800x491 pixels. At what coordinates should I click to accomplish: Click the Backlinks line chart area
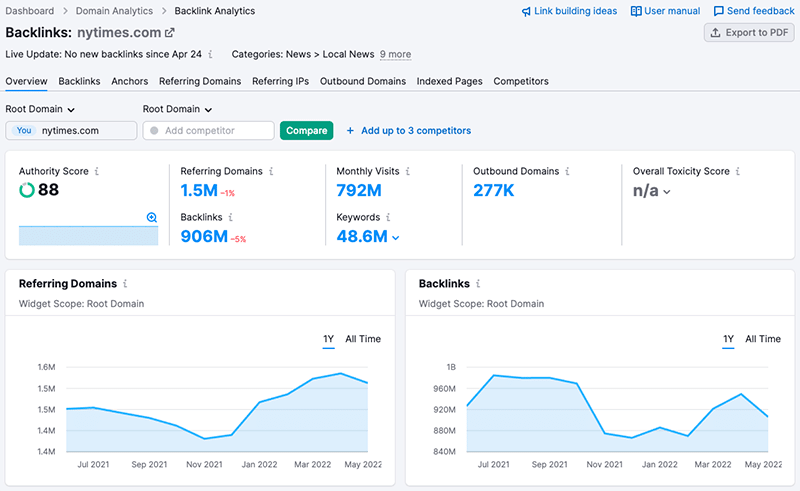[617, 413]
